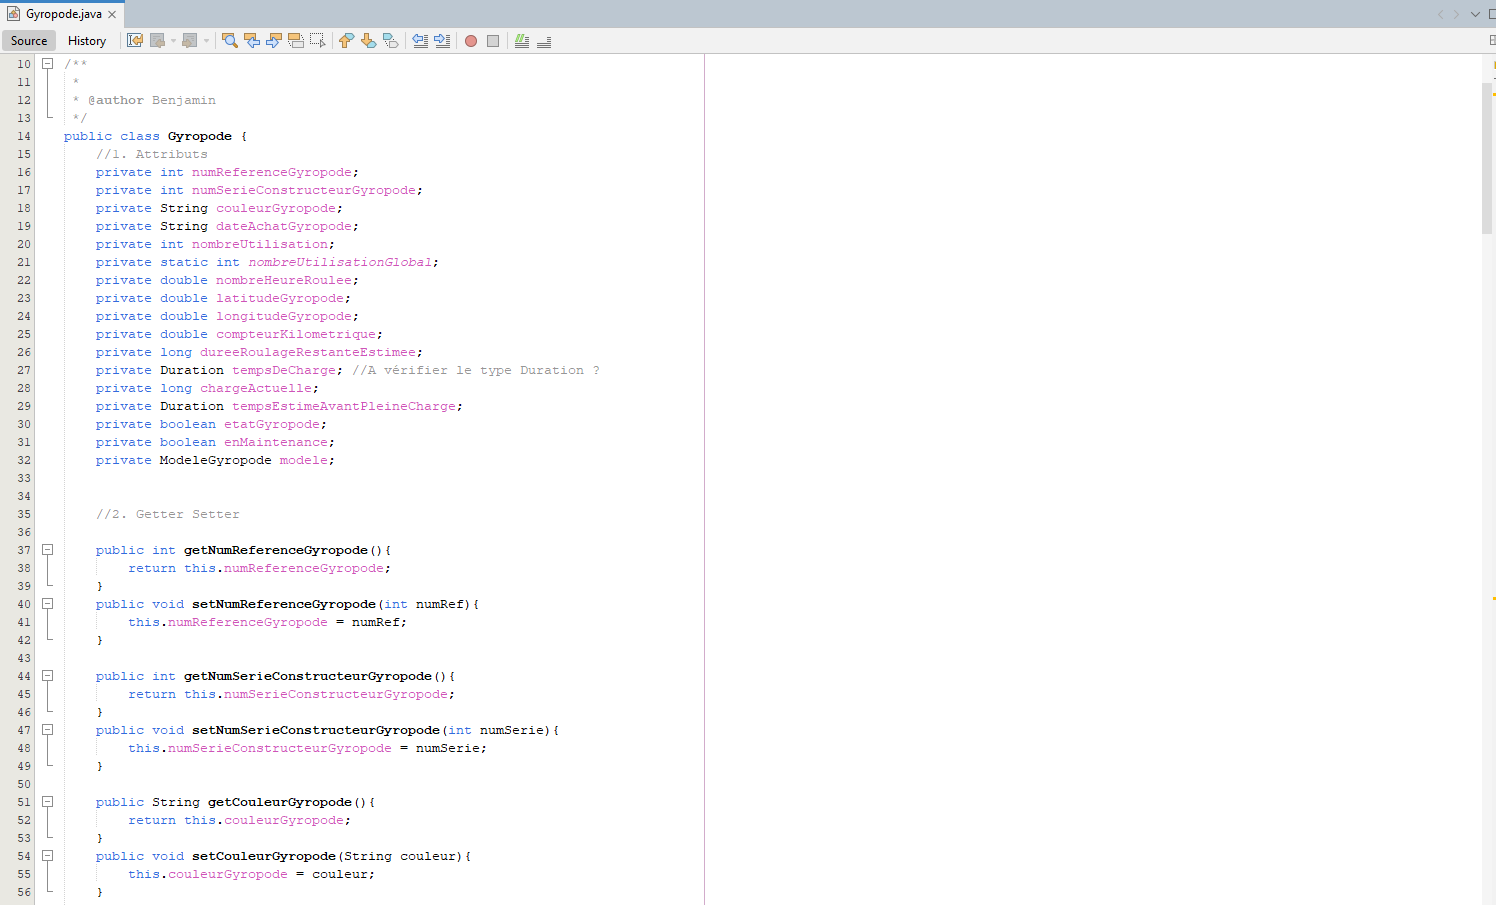Image resolution: width=1496 pixels, height=905 pixels.
Task: Open the Forward history dropdown arrow
Action: [x=206, y=41]
